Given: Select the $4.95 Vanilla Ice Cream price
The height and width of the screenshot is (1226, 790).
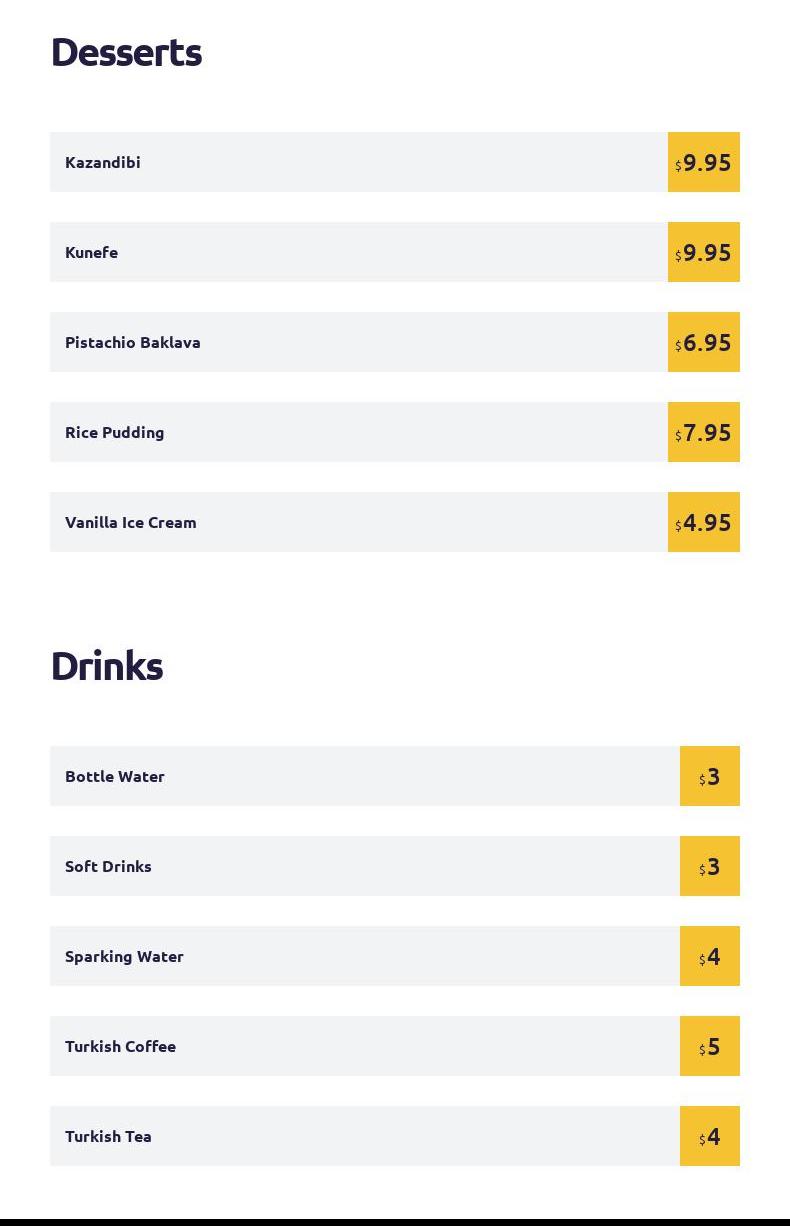Looking at the screenshot, I should click(x=704, y=522).
